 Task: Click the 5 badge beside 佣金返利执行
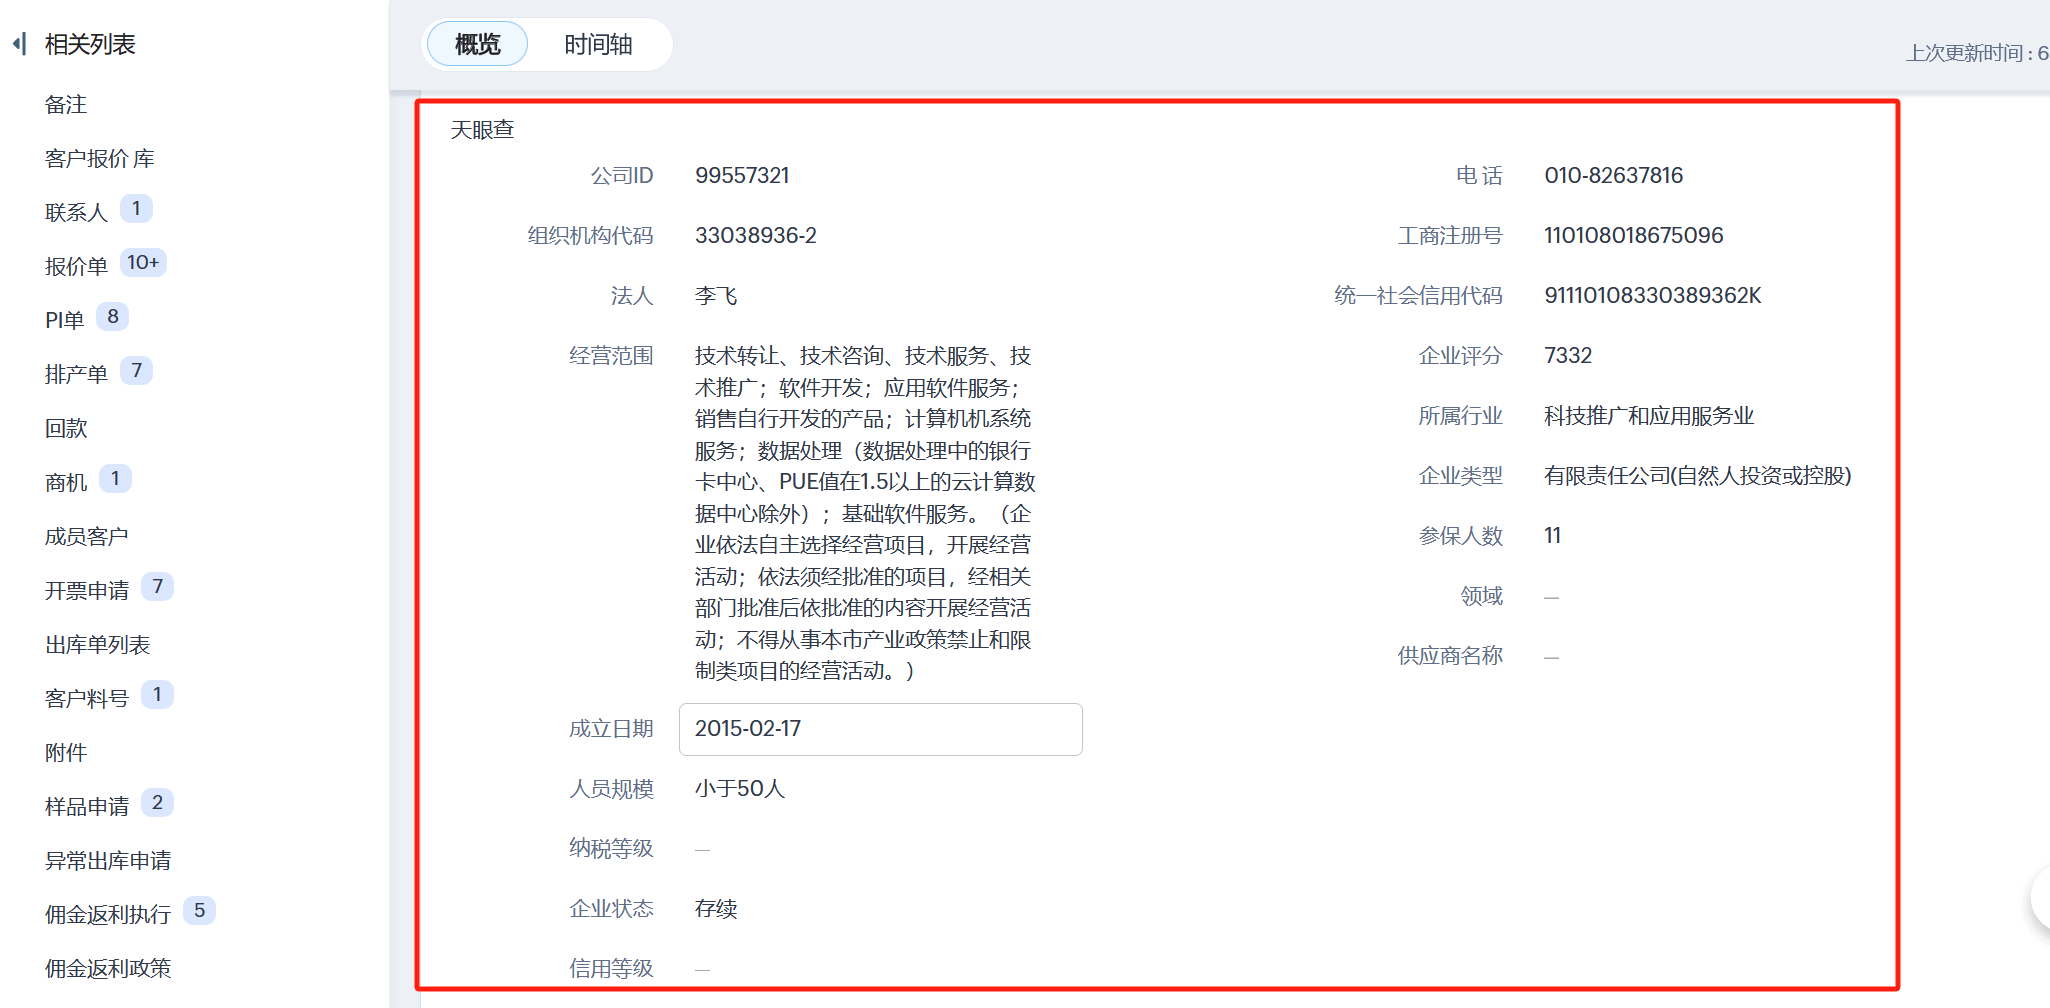tap(200, 911)
